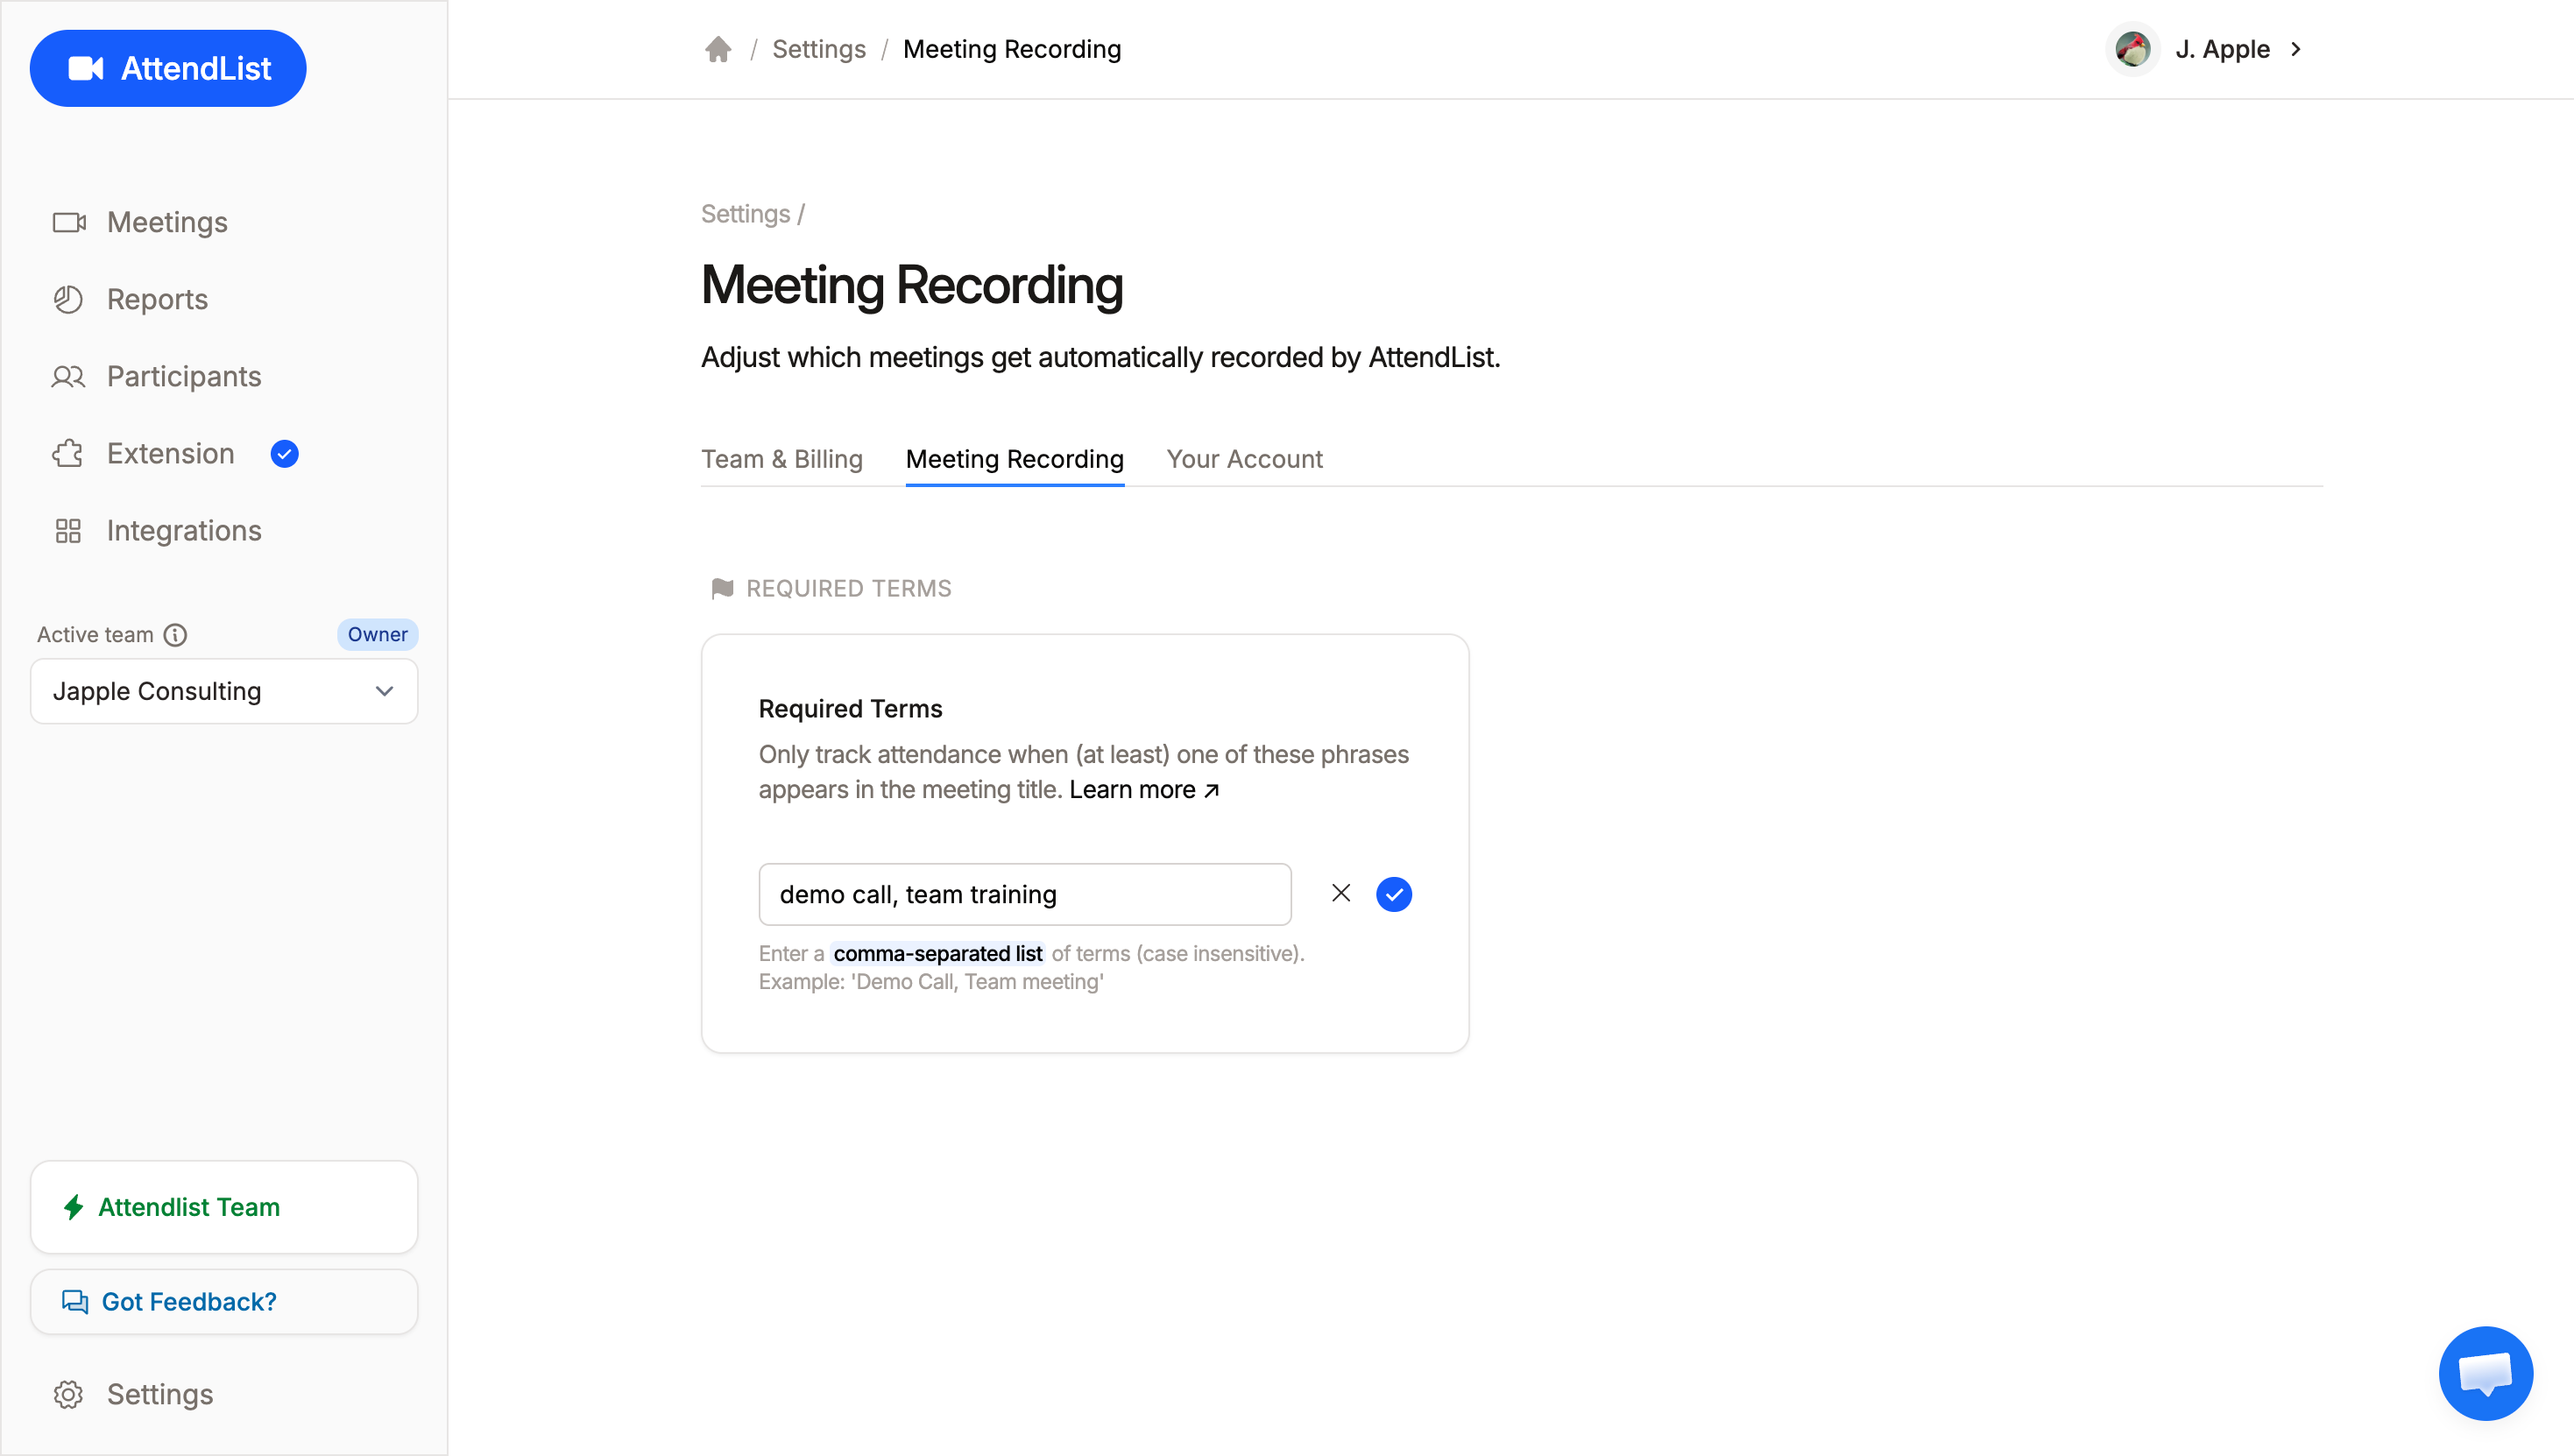Clear the terms using the X button
2574x1456 pixels.
point(1341,893)
